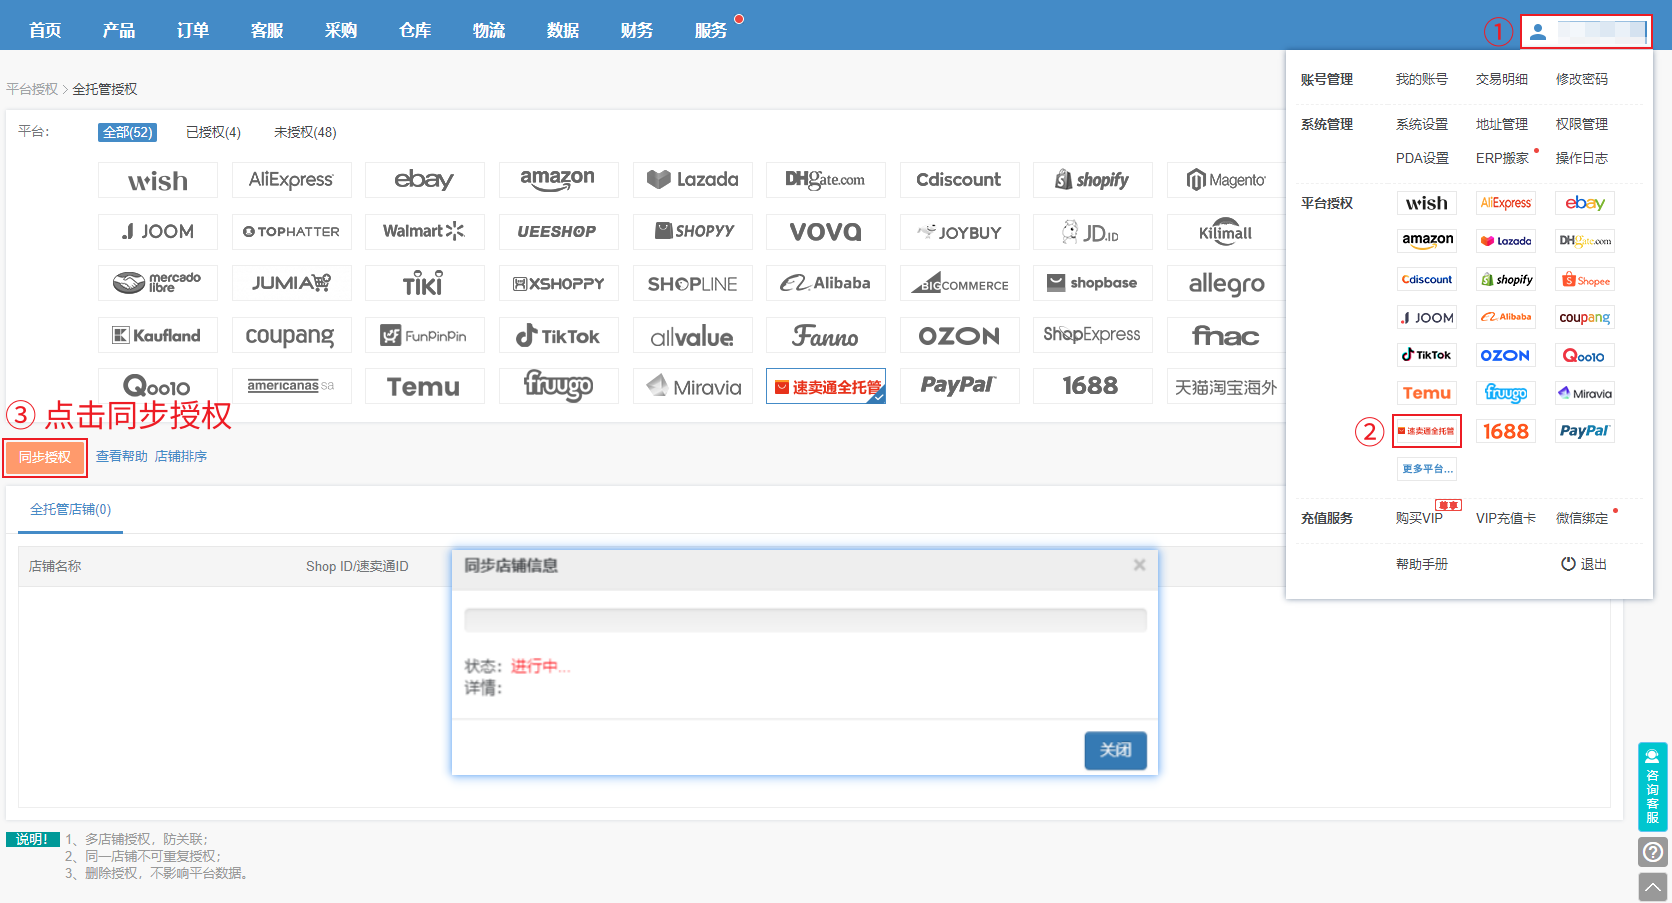1672x903 pixels.
Task: Choose the OZON platform tile in grid
Action: [x=959, y=335]
